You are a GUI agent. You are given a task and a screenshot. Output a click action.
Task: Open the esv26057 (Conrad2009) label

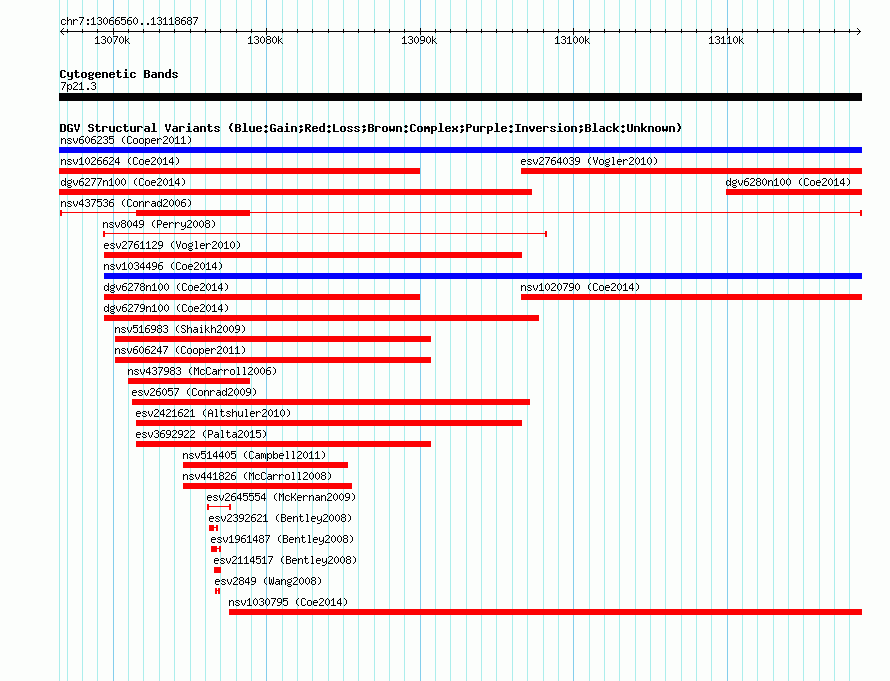coord(194,392)
